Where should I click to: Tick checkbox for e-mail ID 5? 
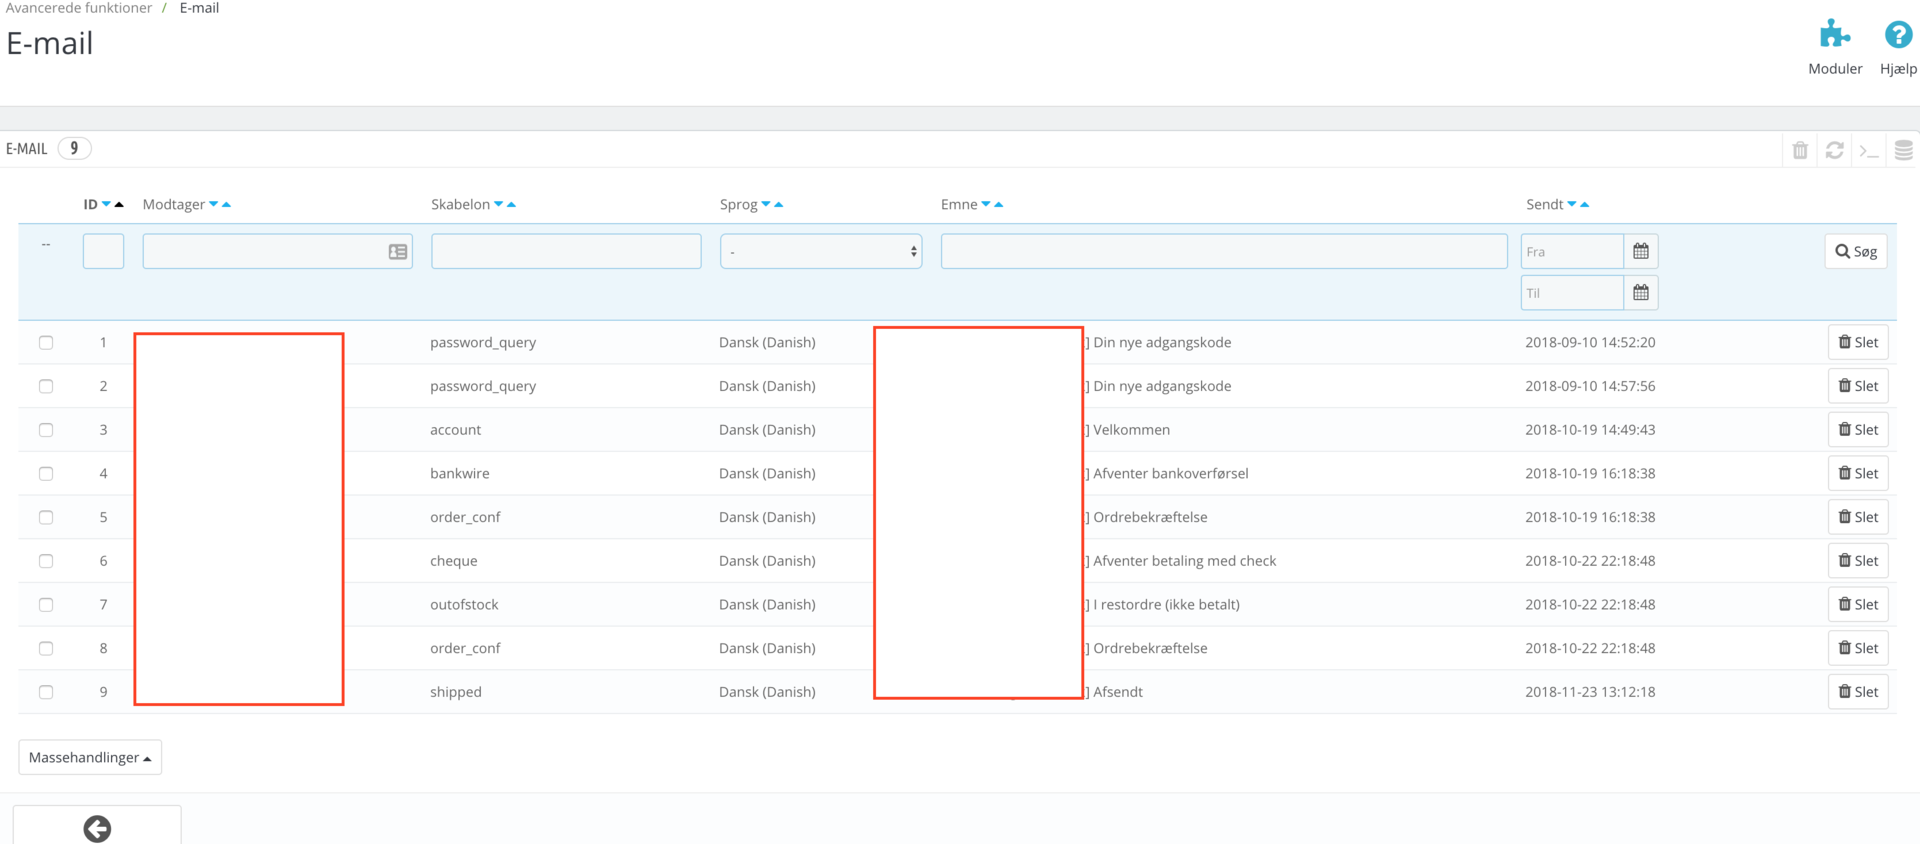[x=46, y=517]
